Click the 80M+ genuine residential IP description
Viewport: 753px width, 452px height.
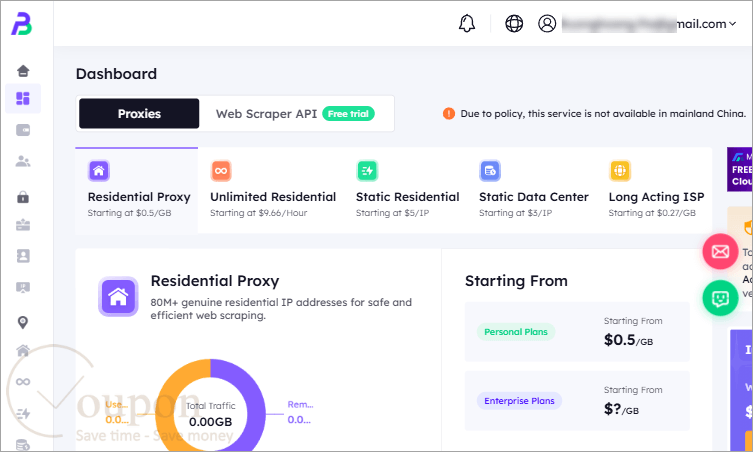coord(281,309)
